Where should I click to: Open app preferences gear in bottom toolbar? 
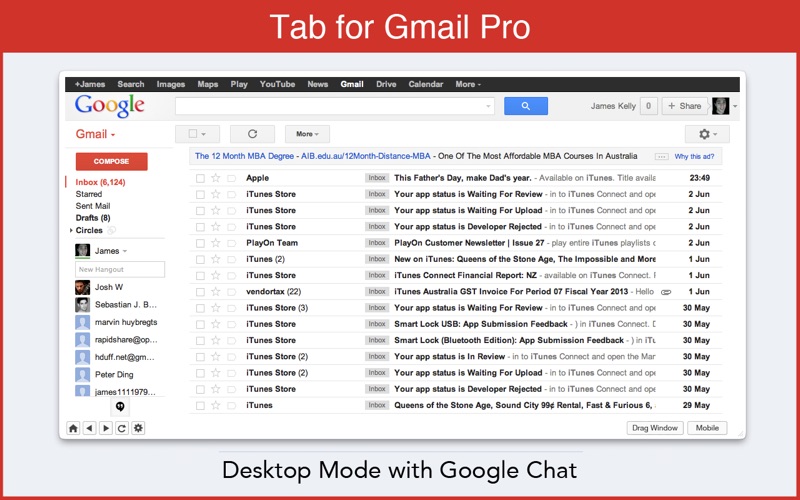[138, 428]
